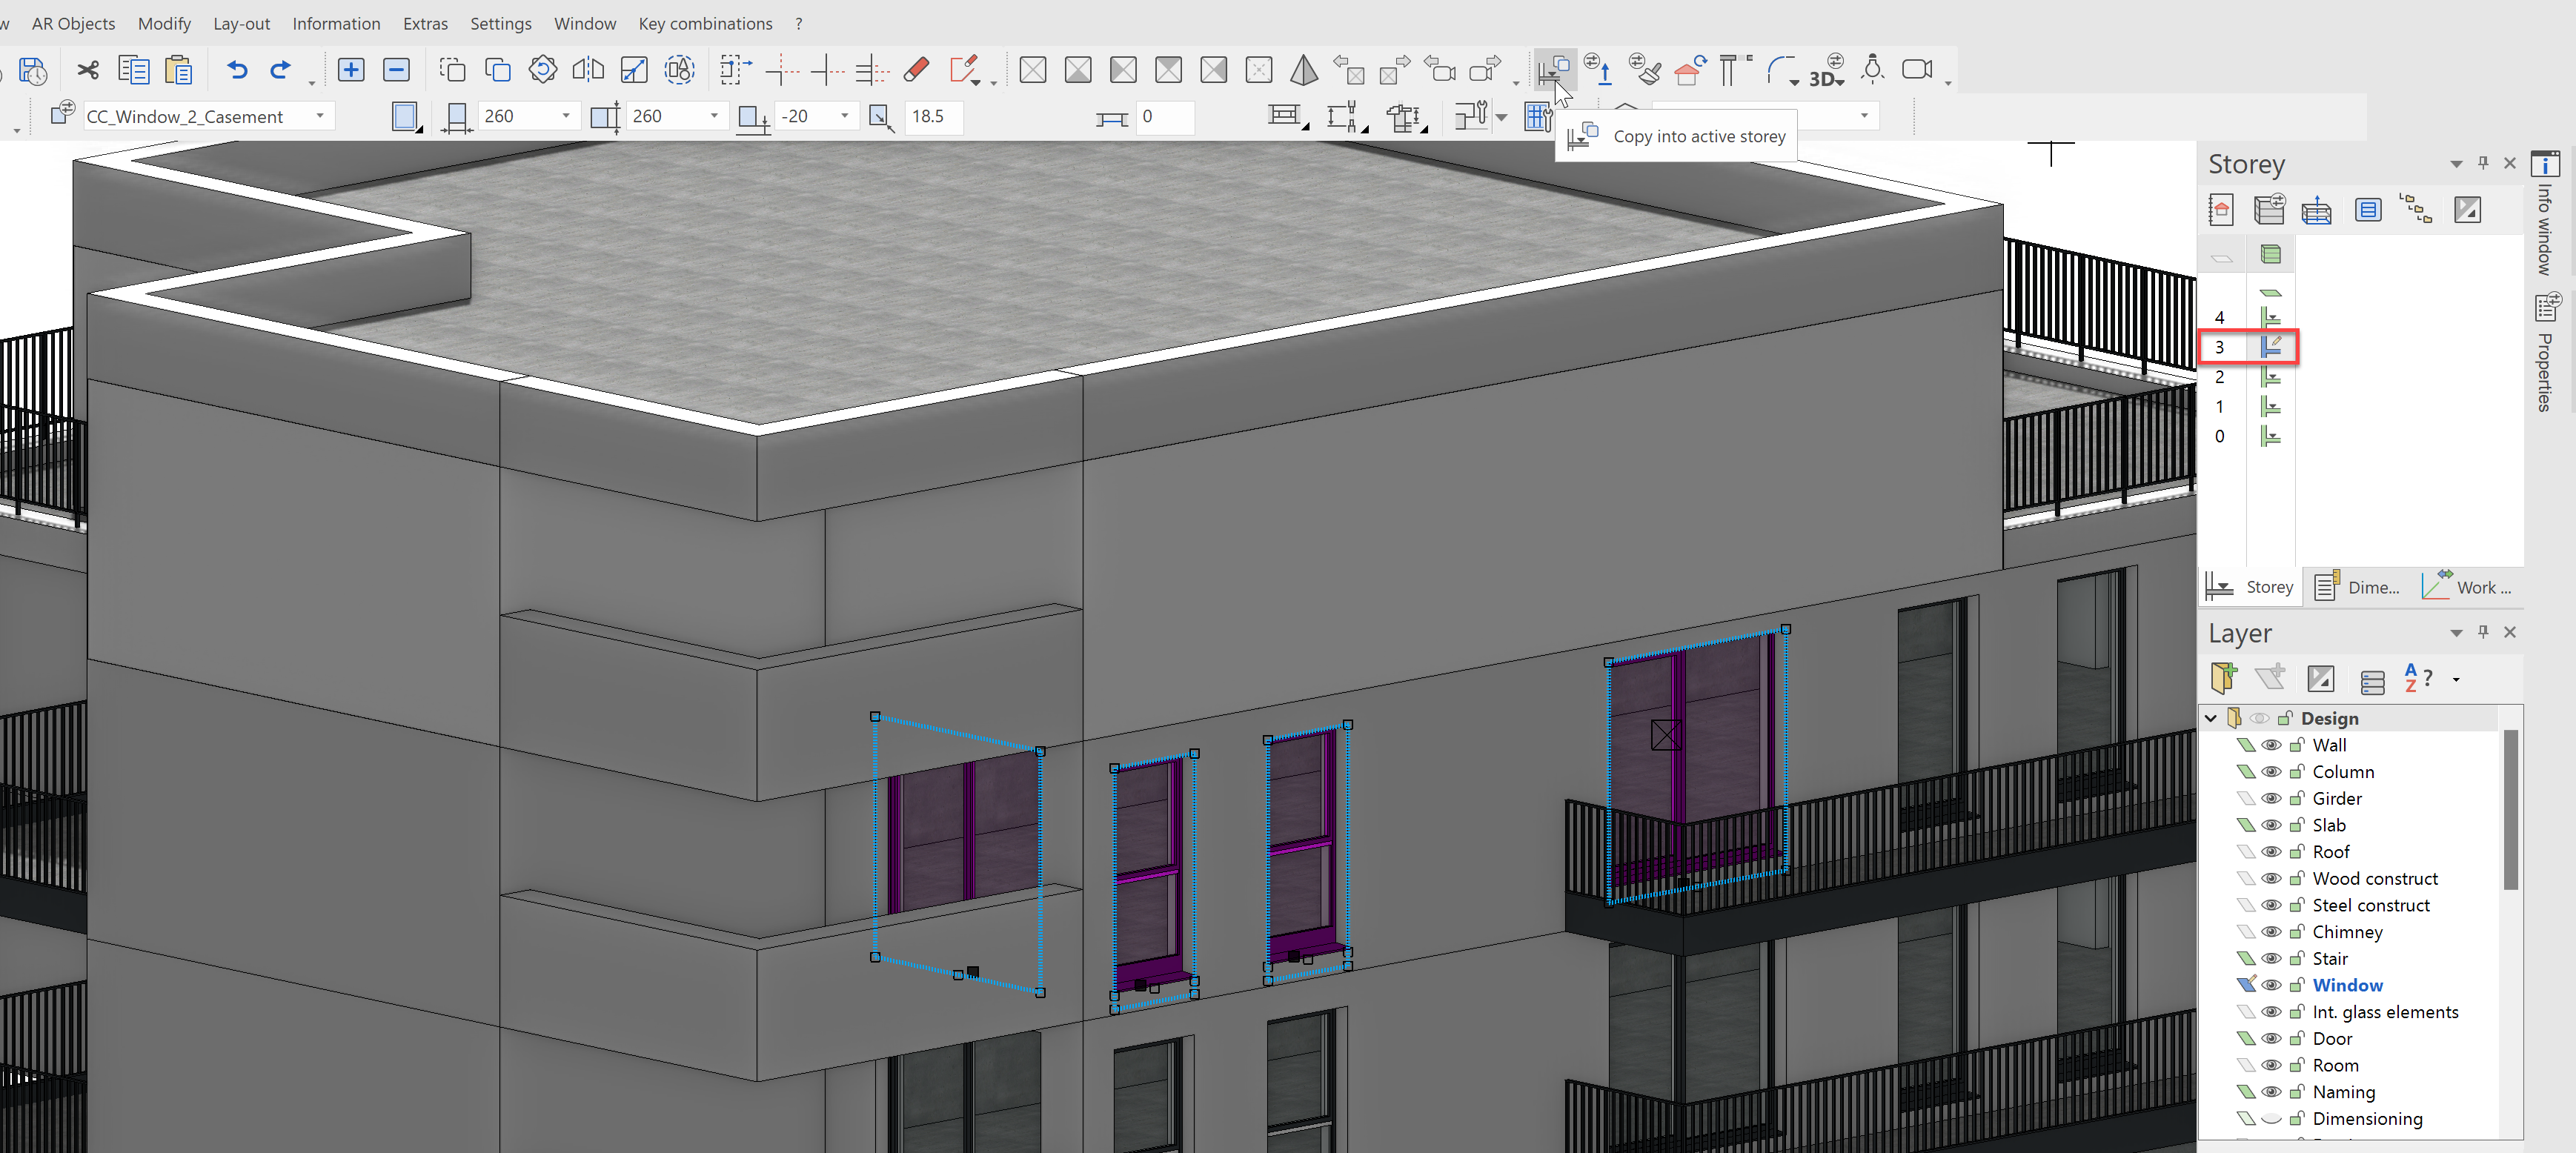Click the Layer panel vertical scrollbar
The image size is (2576, 1153).
2510,810
